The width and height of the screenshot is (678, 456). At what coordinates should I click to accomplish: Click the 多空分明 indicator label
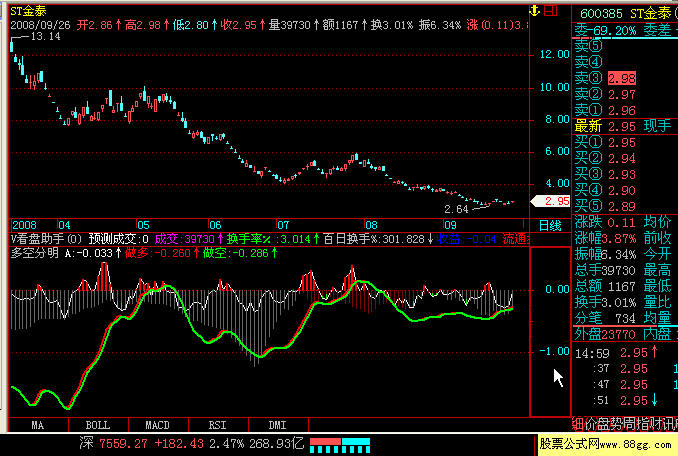pyautogui.click(x=34, y=253)
